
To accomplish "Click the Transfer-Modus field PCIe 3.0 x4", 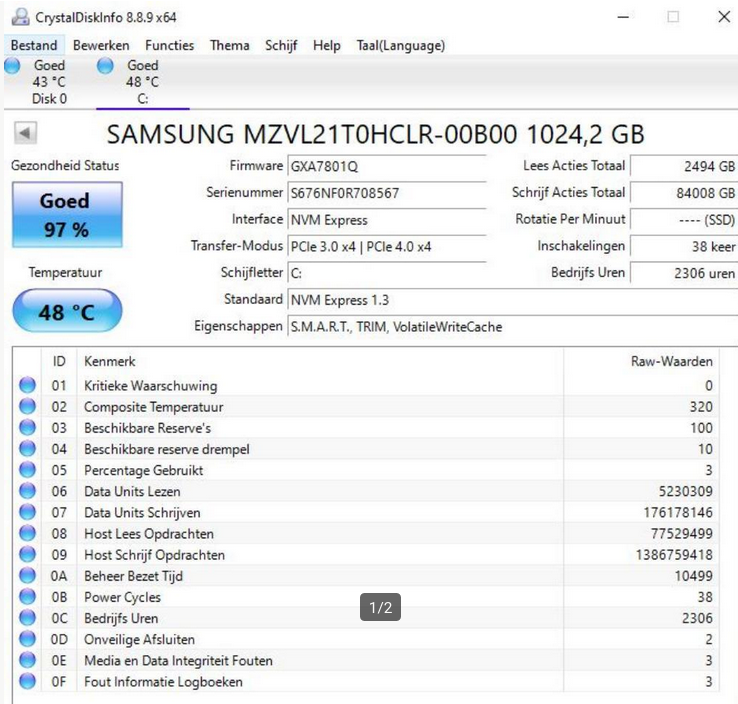I will [x=387, y=247].
